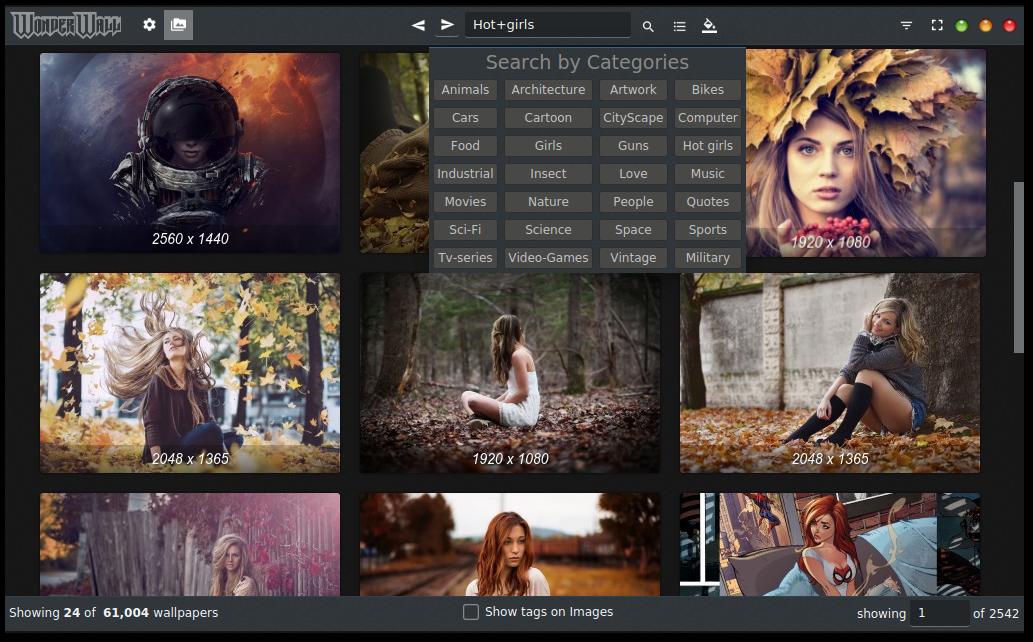Click the CityScape category

click(x=633, y=118)
